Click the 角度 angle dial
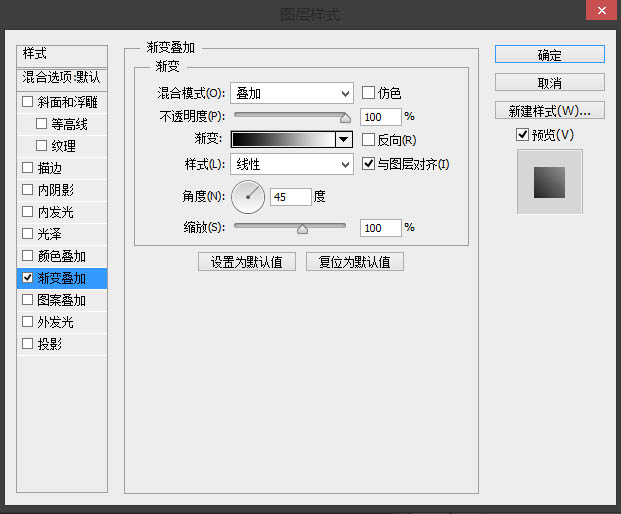This screenshot has height=514, width=621. [248, 197]
